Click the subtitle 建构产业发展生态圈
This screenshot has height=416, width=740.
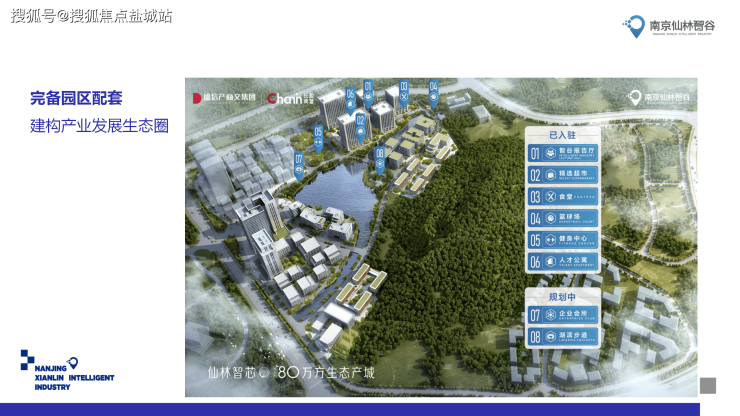pyautogui.click(x=99, y=126)
